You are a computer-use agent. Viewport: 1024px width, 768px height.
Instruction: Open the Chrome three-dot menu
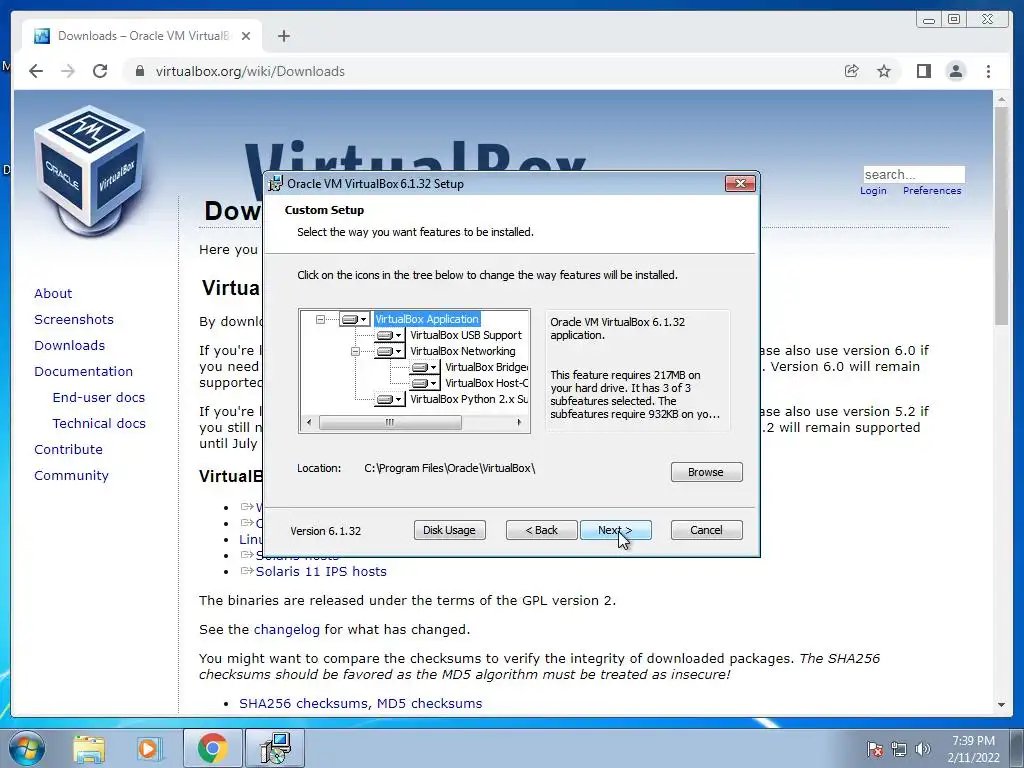[x=988, y=71]
